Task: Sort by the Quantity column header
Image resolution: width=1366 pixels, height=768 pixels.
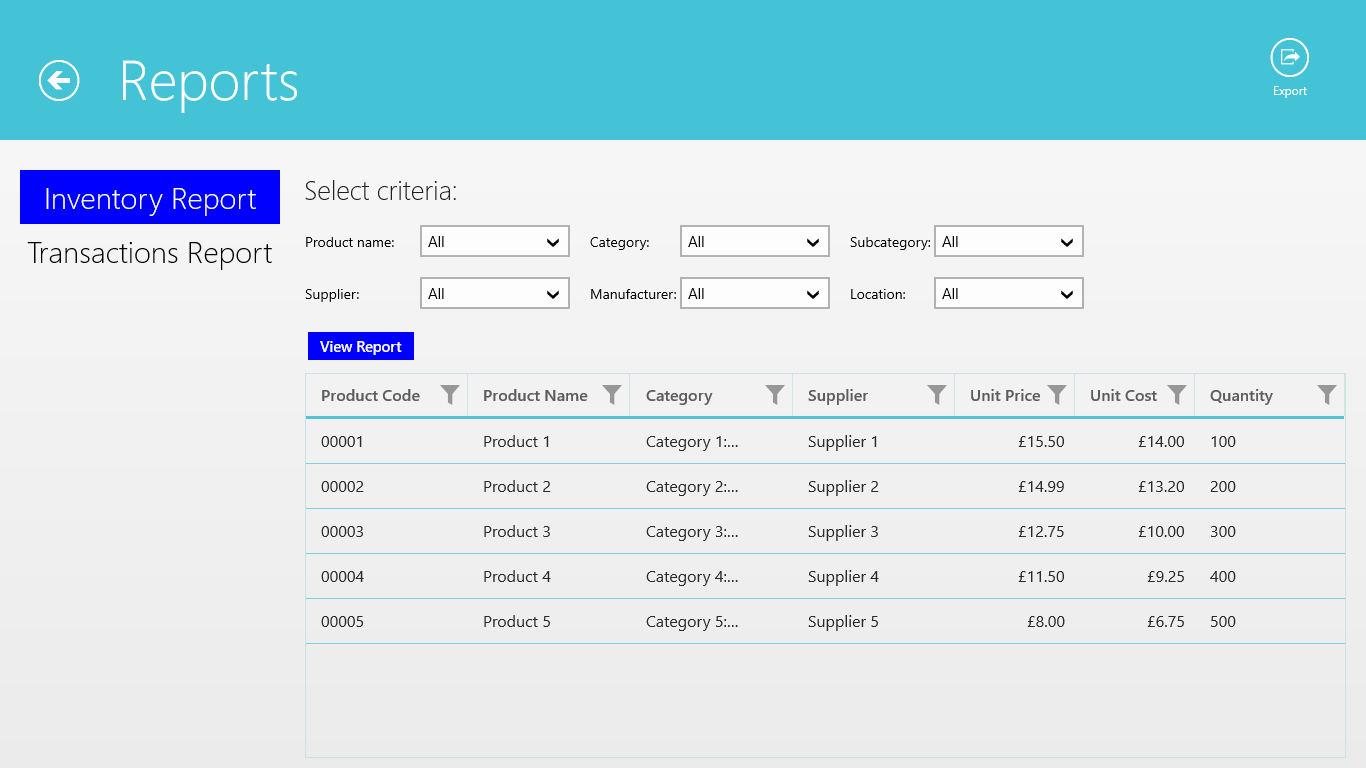Action: 1241,396
